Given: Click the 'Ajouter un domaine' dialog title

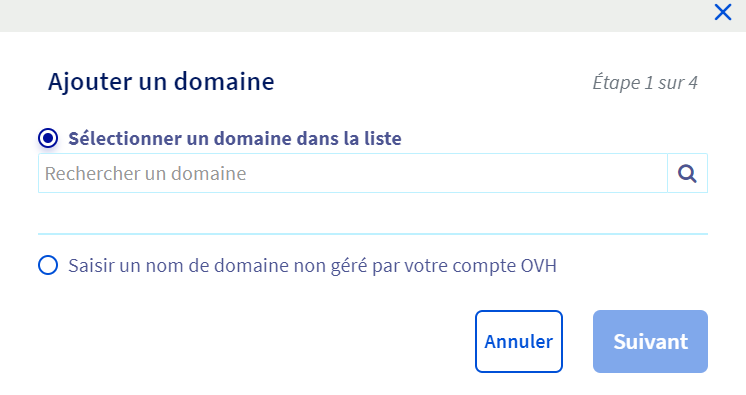Looking at the screenshot, I should [x=161, y=81].
